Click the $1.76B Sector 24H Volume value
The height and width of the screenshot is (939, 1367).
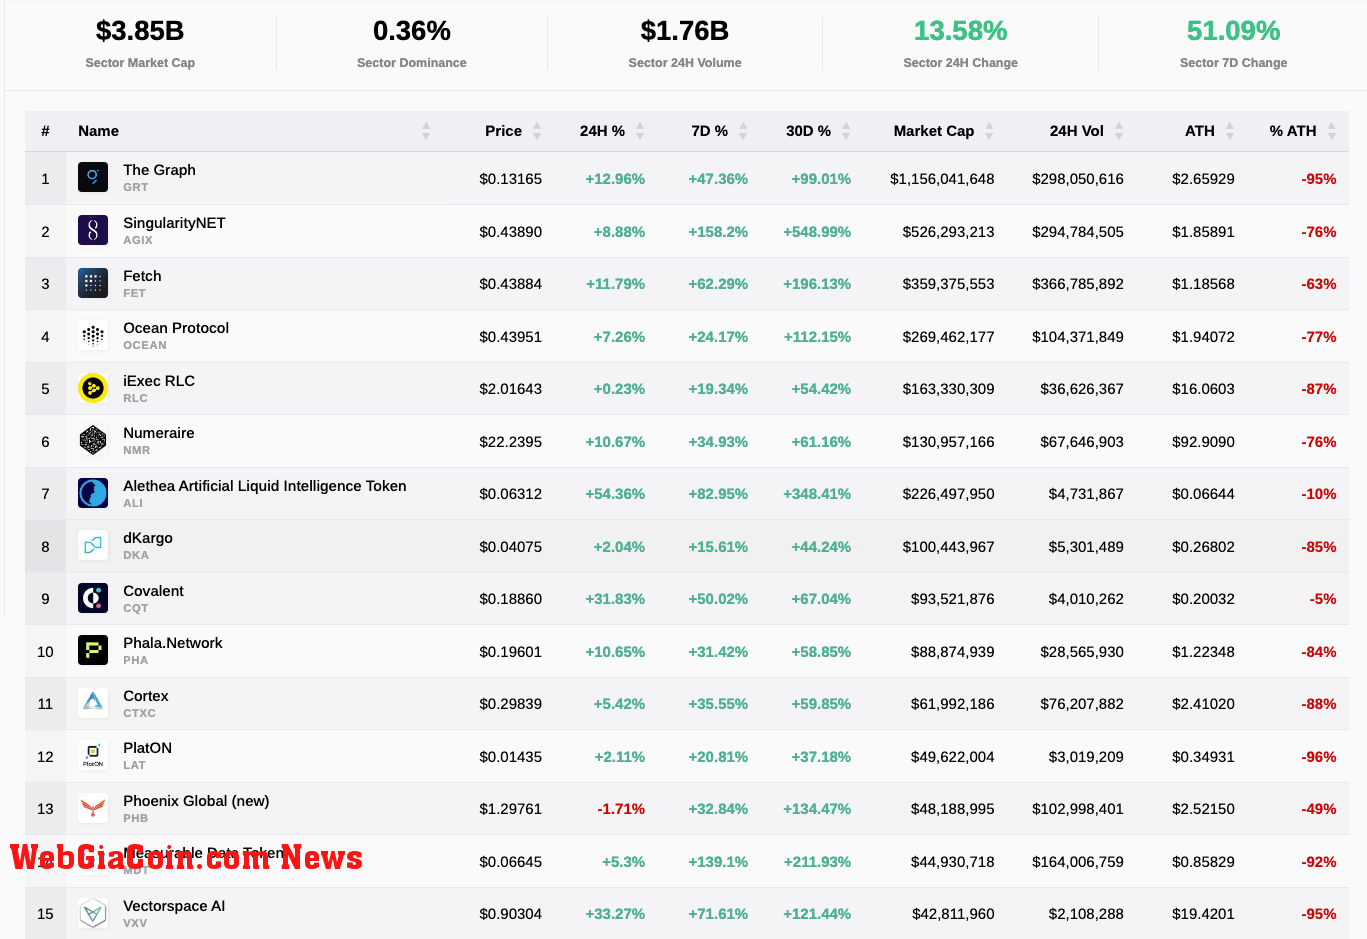[685, 31]
